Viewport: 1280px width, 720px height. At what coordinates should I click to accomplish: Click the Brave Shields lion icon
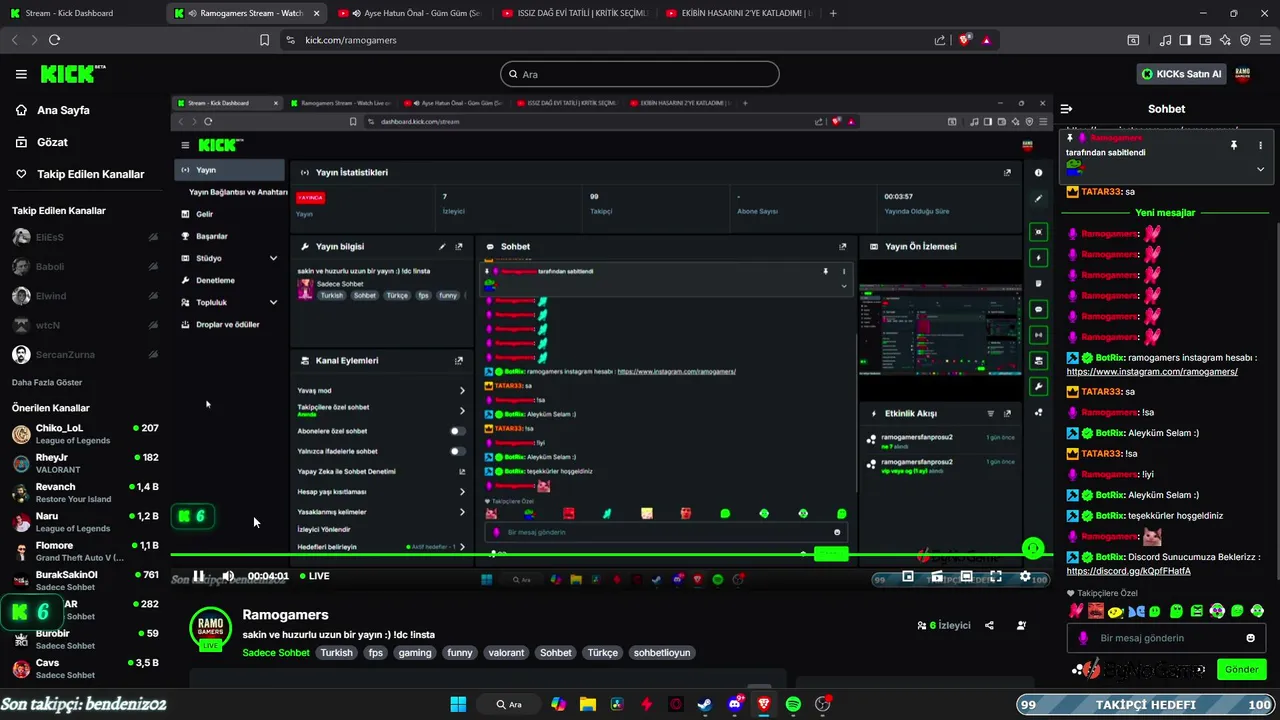[965, 40]
